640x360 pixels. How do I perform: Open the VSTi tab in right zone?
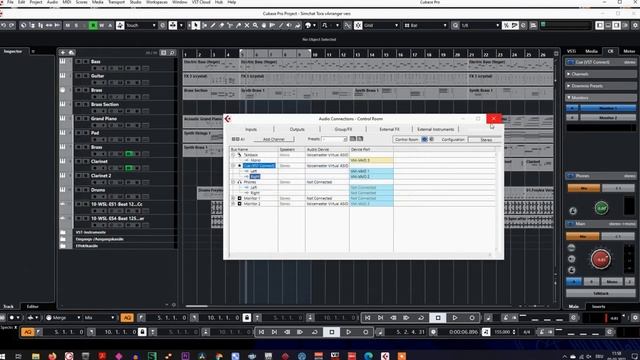[x=571, y=51]
